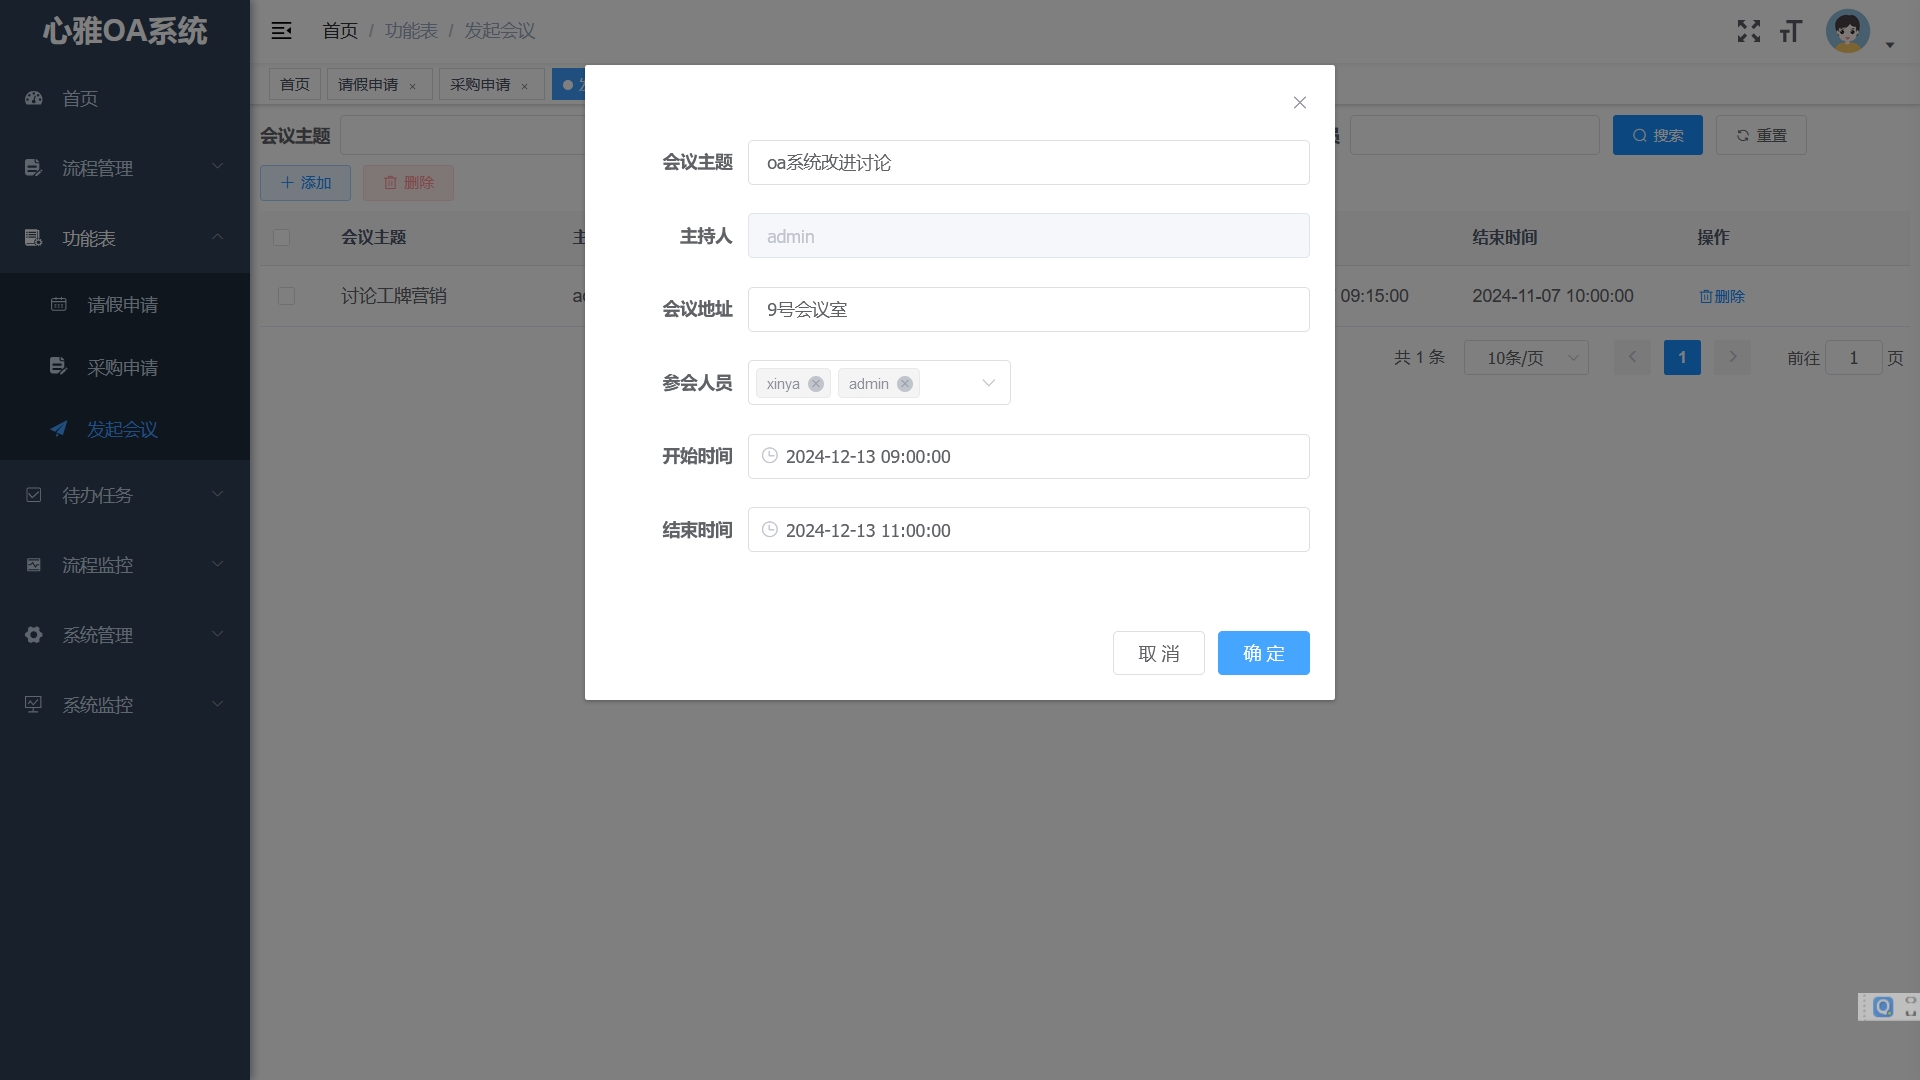Image resolution: width=1920 pixels, height=1080 pixels.
Task: Click the clock icon in 开始时间 field
Action: click(770, 456)
